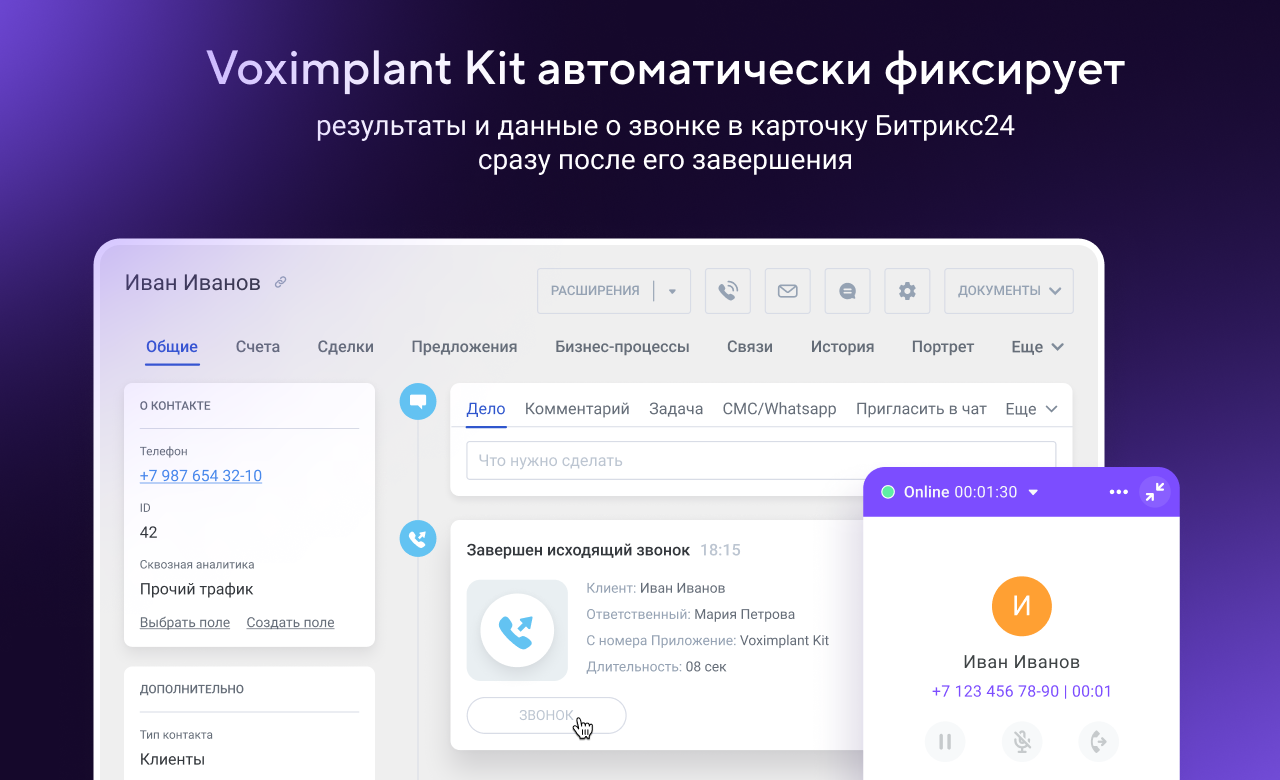Open the chat messenger icon in the toolbar
The width and height of the screenshot is (1280, 780).
847,290
